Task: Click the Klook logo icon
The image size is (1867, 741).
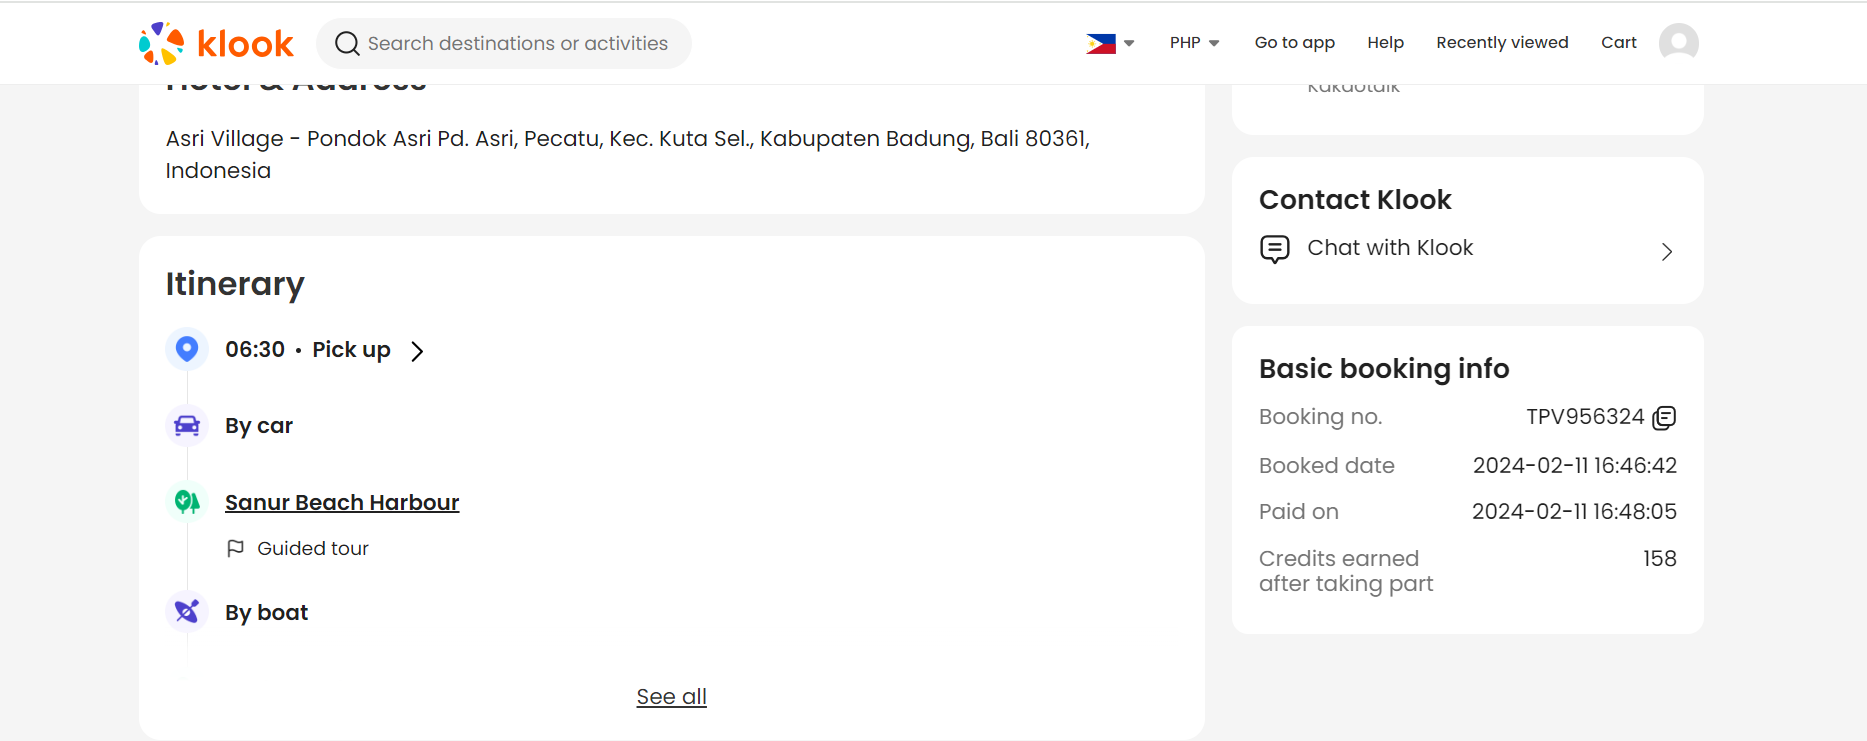Action: click(x=162, y=43)
